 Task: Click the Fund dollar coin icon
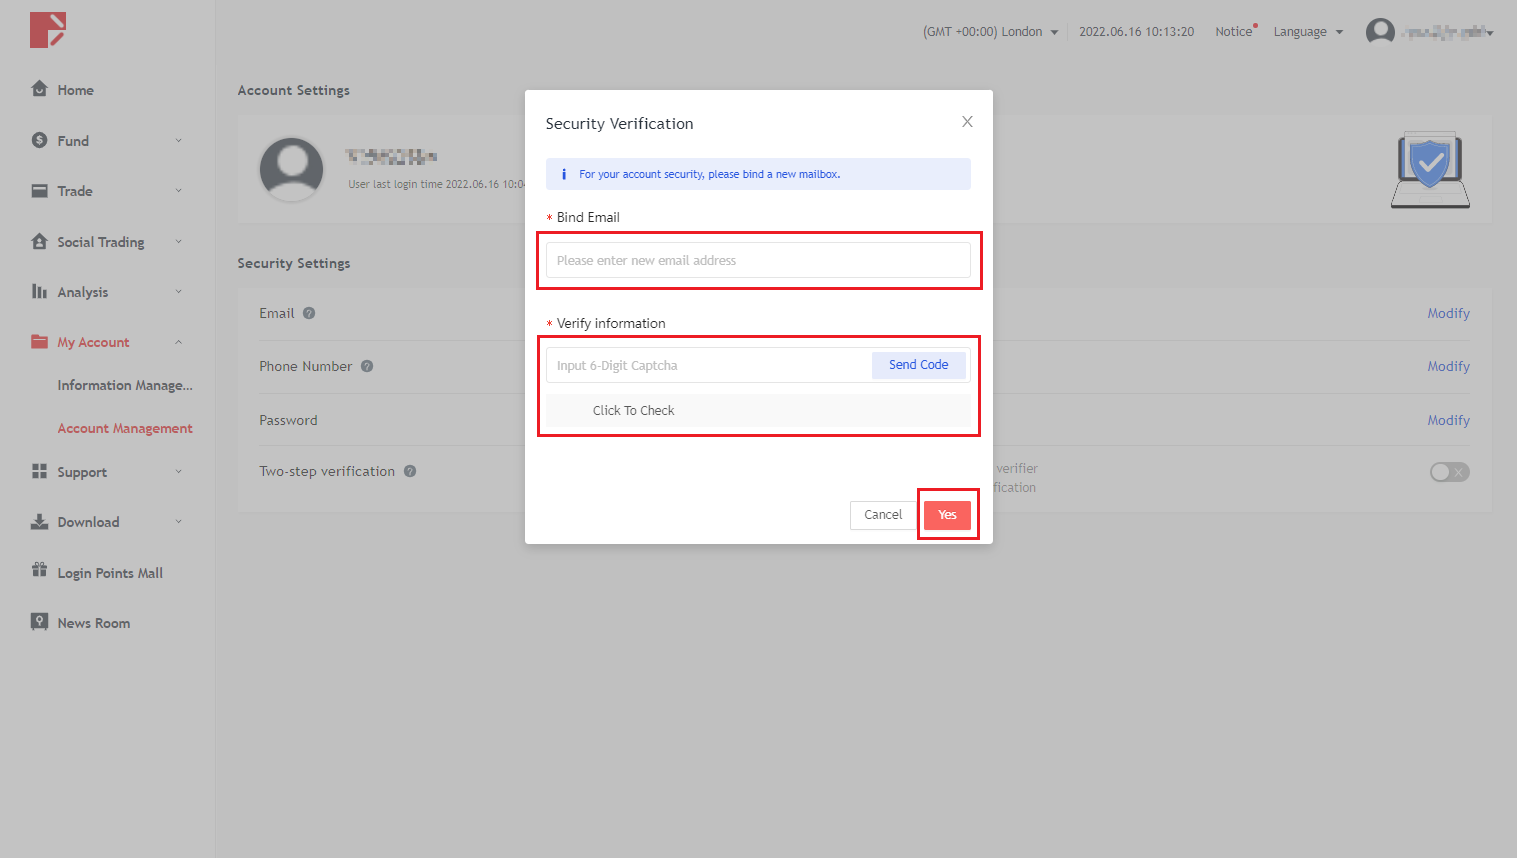pos(39,140)
